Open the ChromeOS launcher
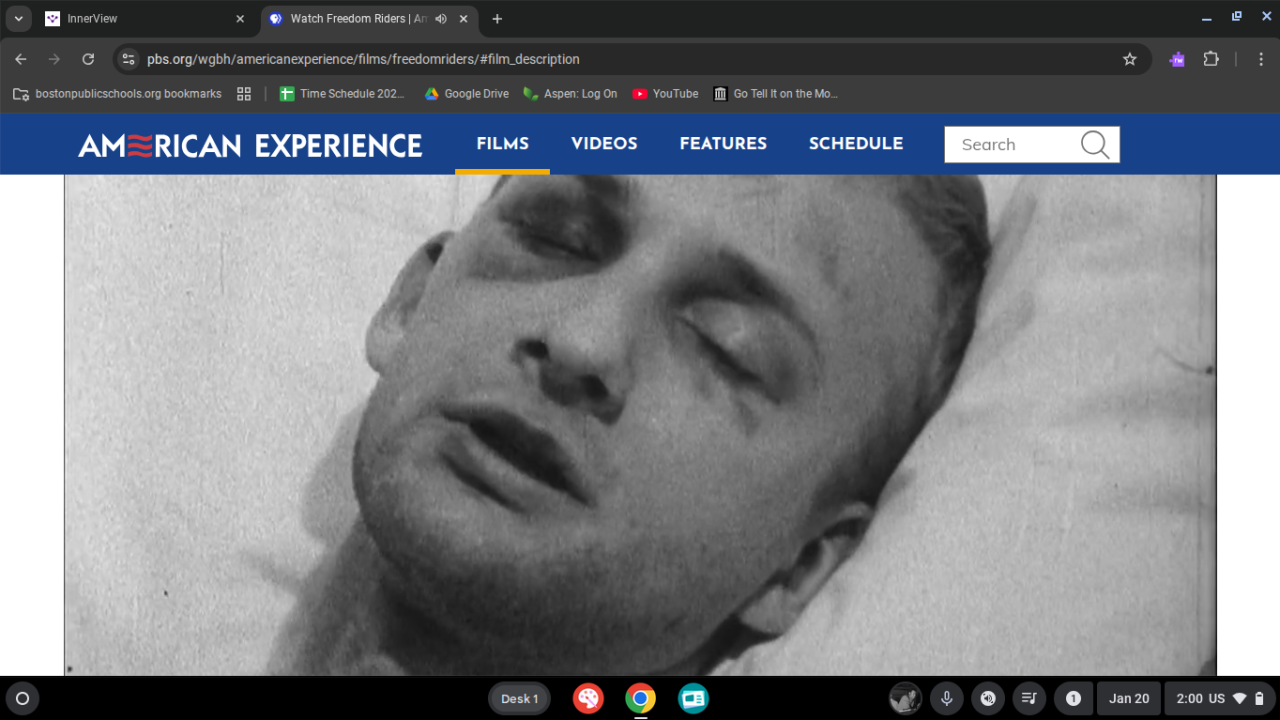The height and width of the screenshot is (720, 1280). [x=22, y=699]
